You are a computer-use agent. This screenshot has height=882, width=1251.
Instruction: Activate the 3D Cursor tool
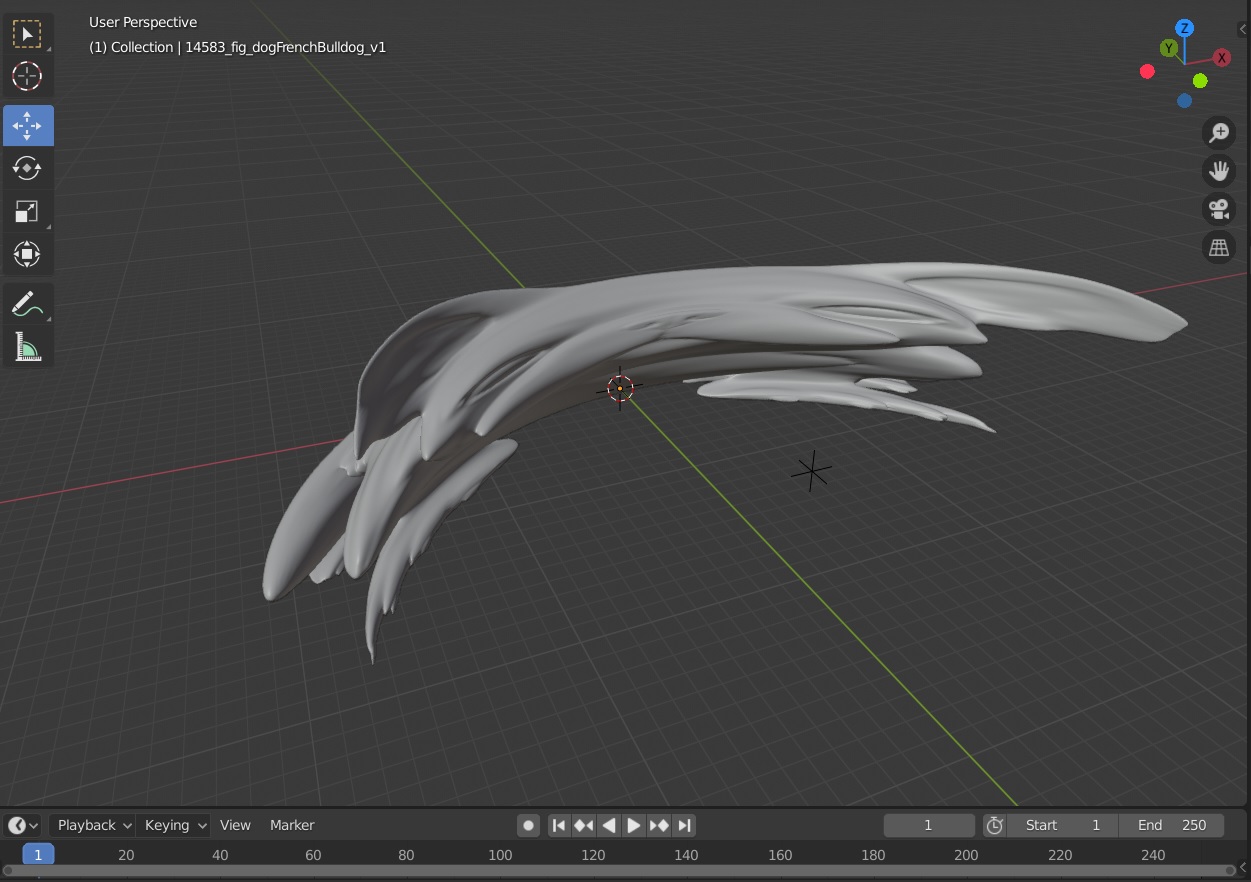27,76
